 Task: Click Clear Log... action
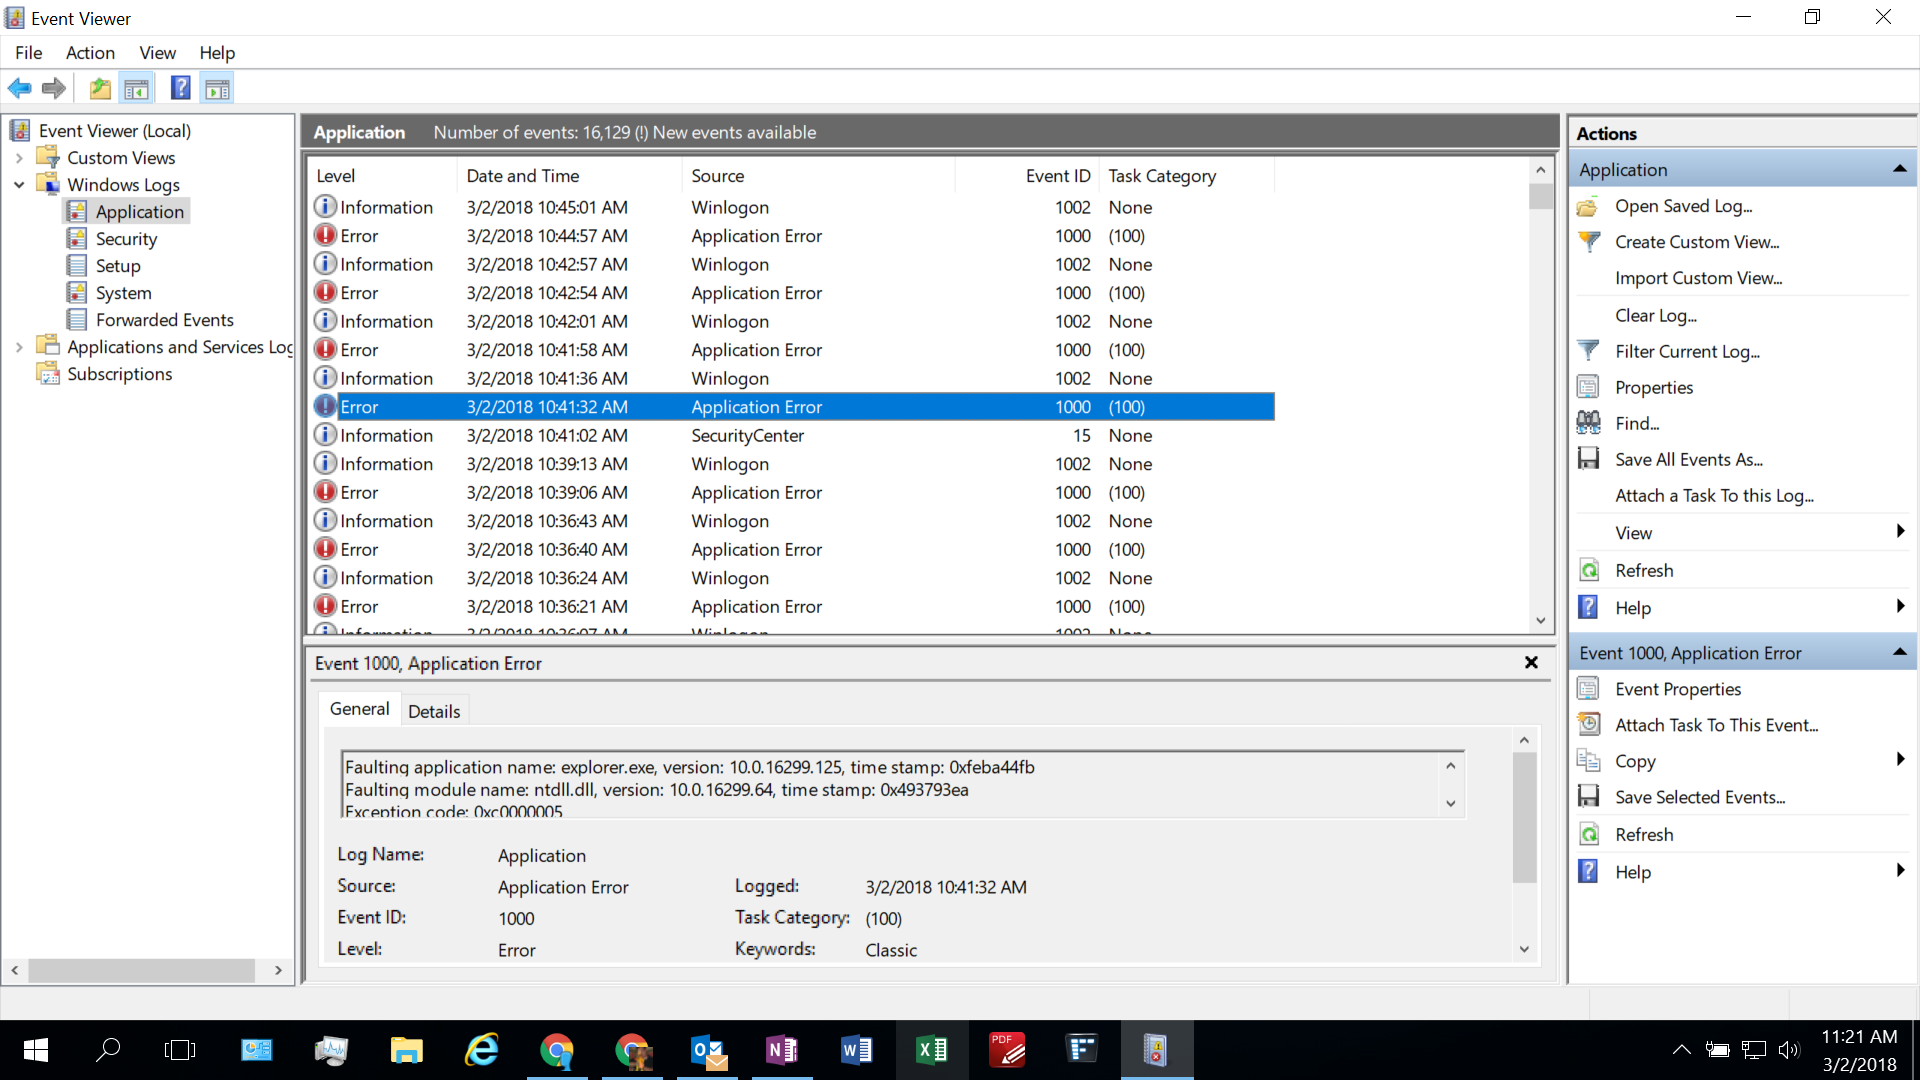click(1655, 315)
